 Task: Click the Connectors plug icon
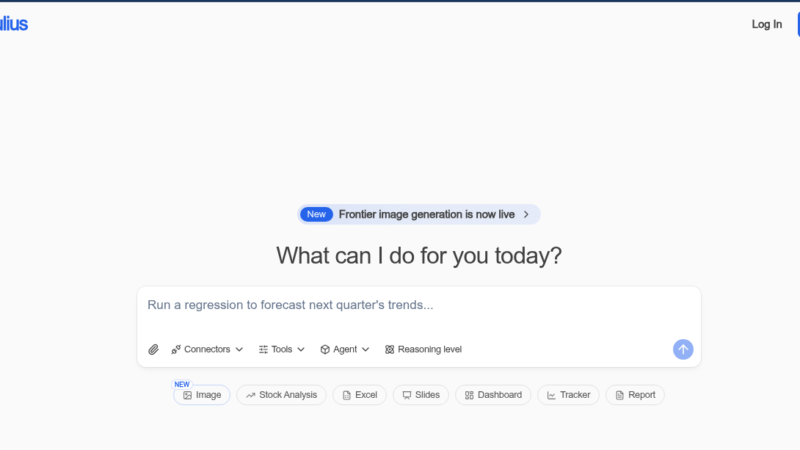pyautogui.click(x=176, y=349)
